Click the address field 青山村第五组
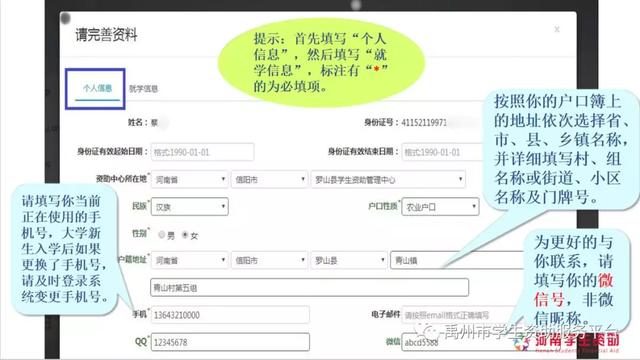The image size is (640, 360). 309,287
